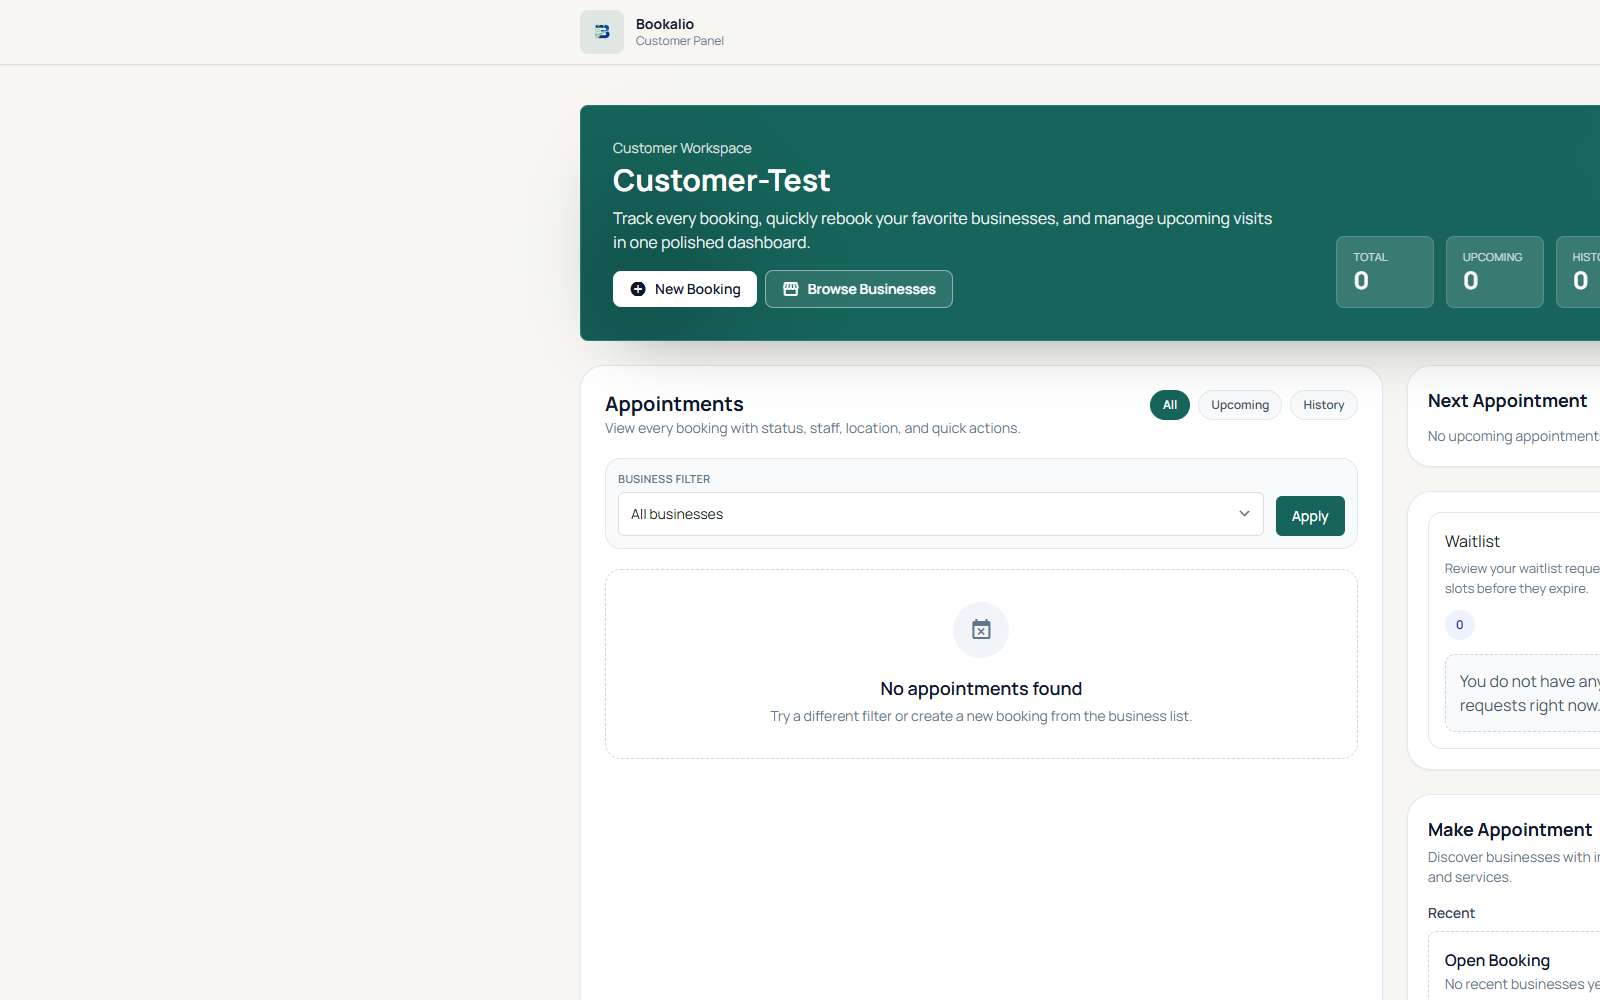Click the Customer Workspace label
The width and height of the screenshot is (1600, 1000).
pos(682,148)
